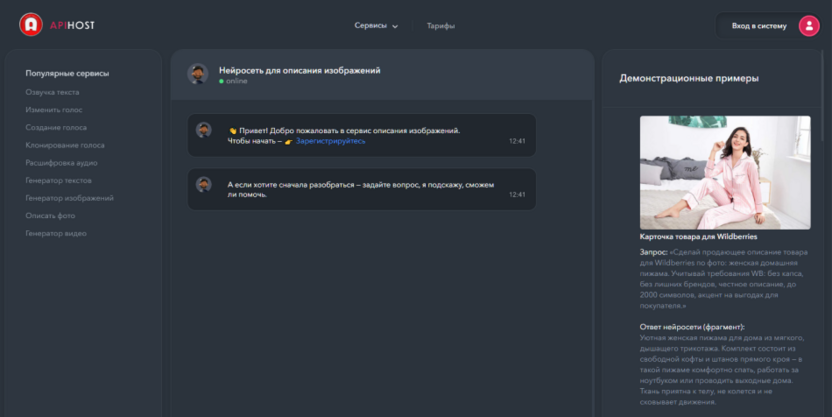The image size is (832, 417).
Task: Click the APIHOST logo icon
Action: click(x=31, y=24)
